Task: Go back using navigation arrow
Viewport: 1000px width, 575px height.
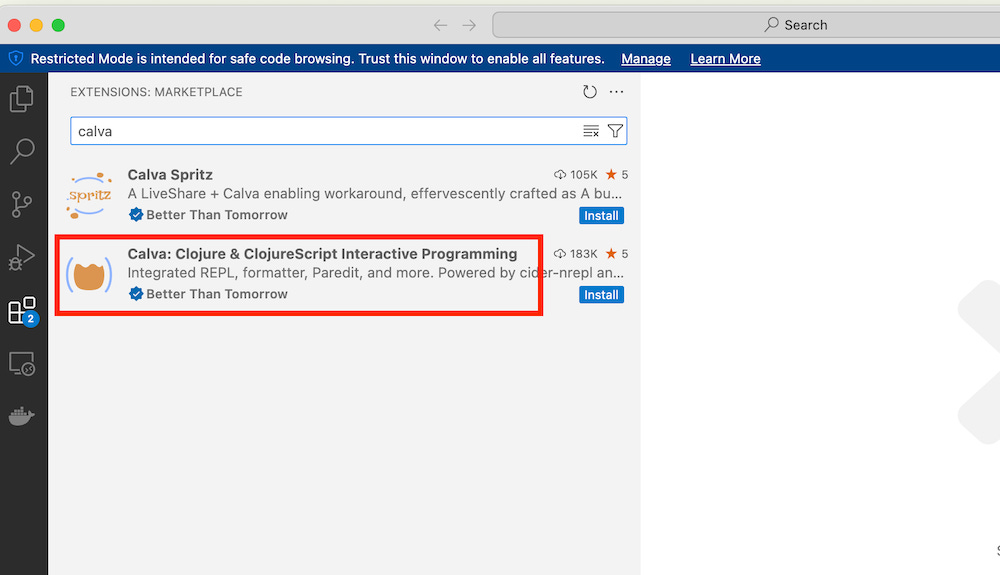Action: pyautogui.click(x=440, y=25)
